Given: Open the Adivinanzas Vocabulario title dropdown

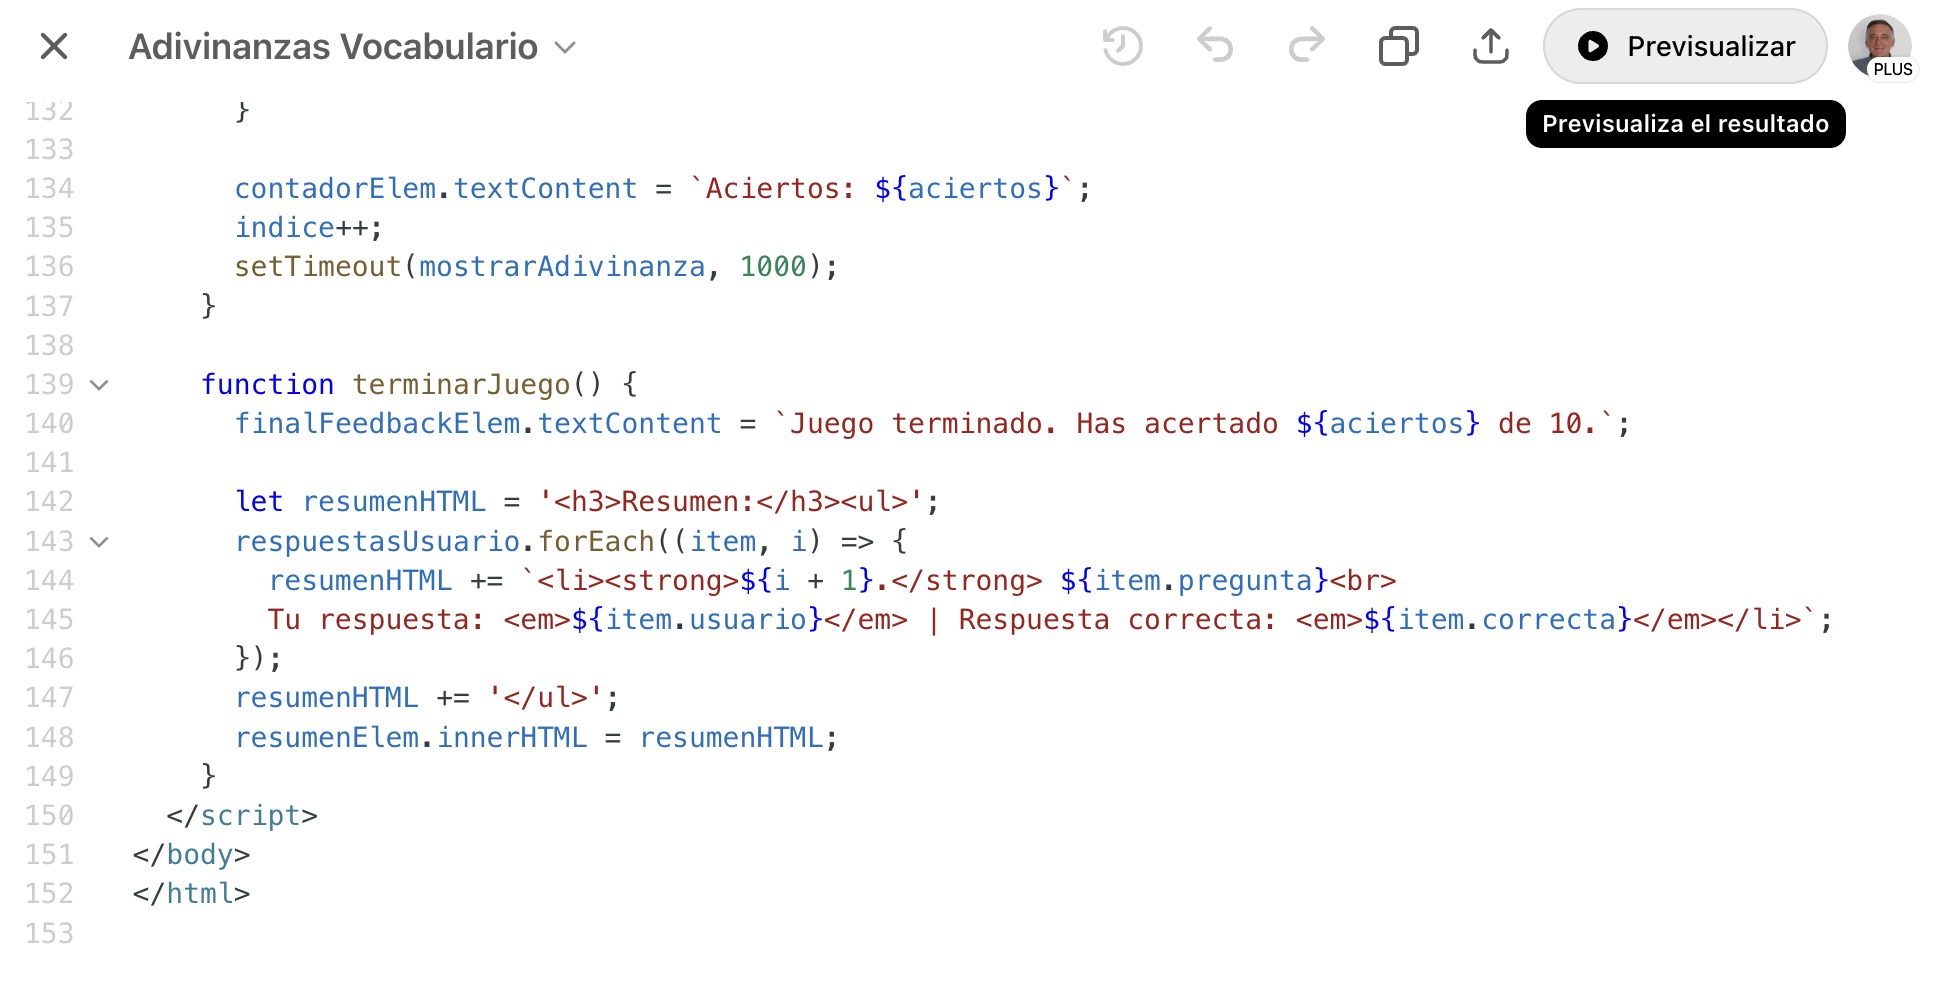Looking at the screenshot, I should point(565,47).
